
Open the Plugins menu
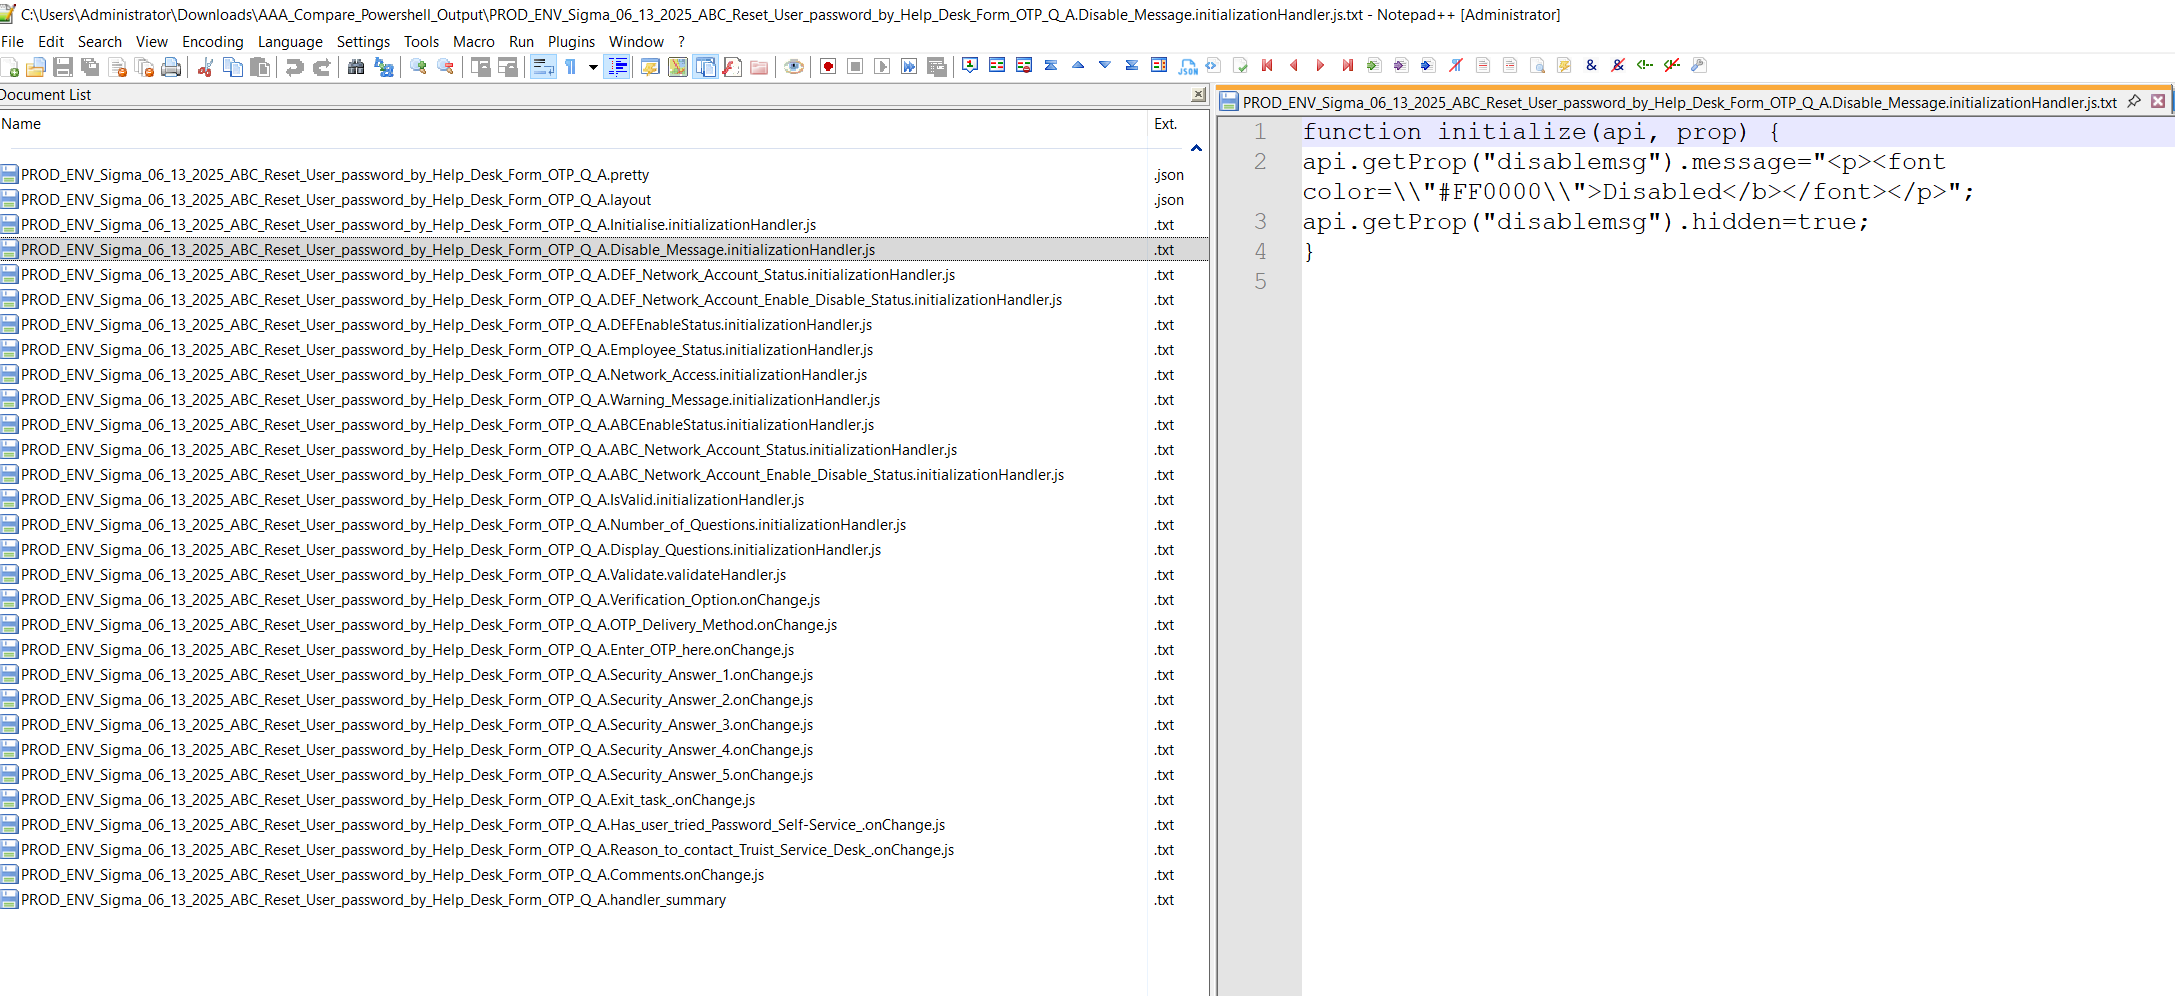coord(571,41)
